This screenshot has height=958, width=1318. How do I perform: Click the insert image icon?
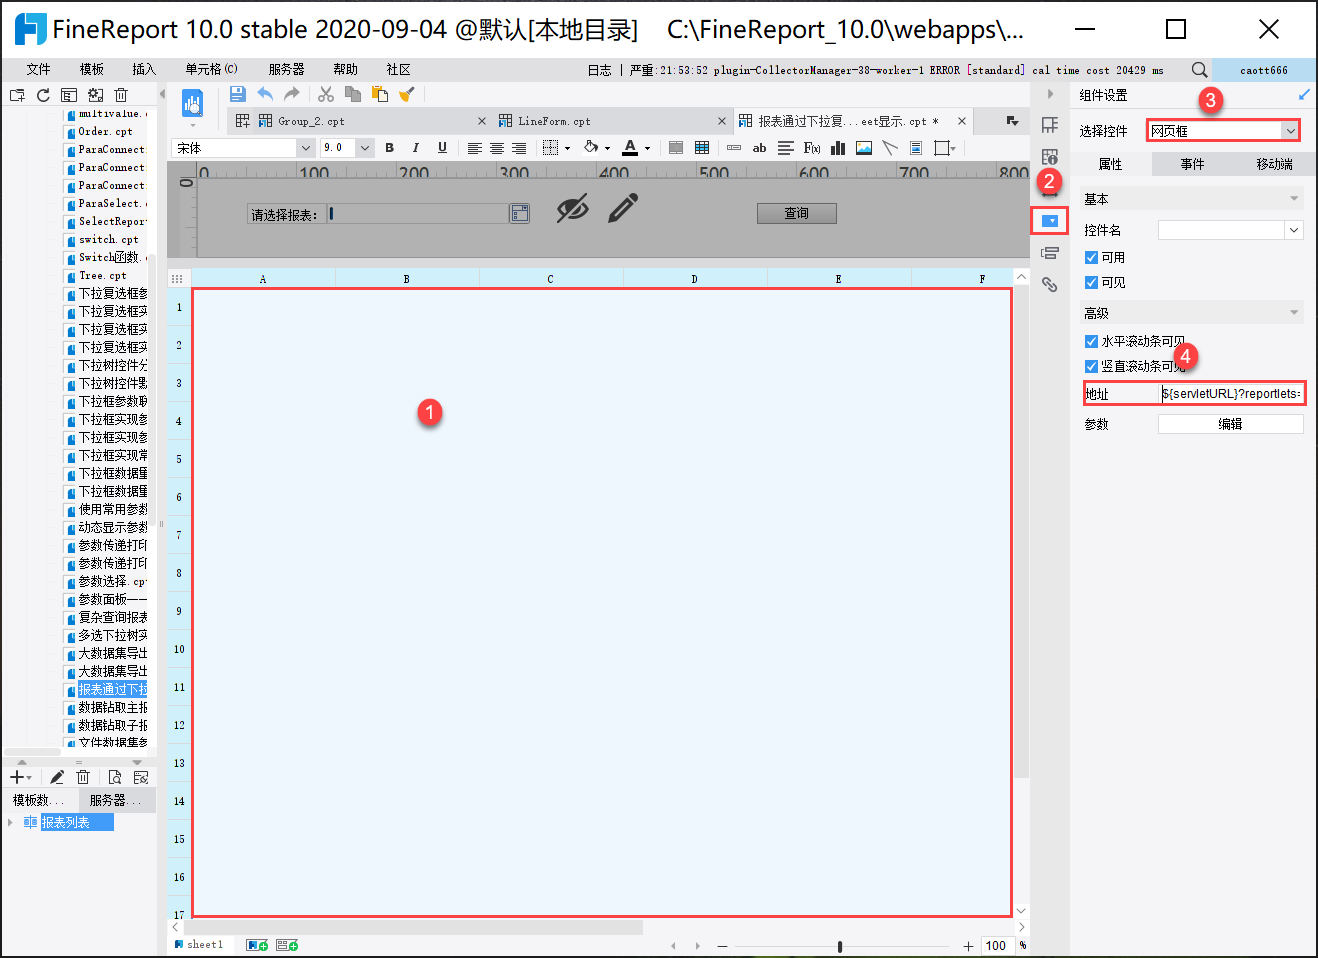pyautogui.click(x=864, y=148)
